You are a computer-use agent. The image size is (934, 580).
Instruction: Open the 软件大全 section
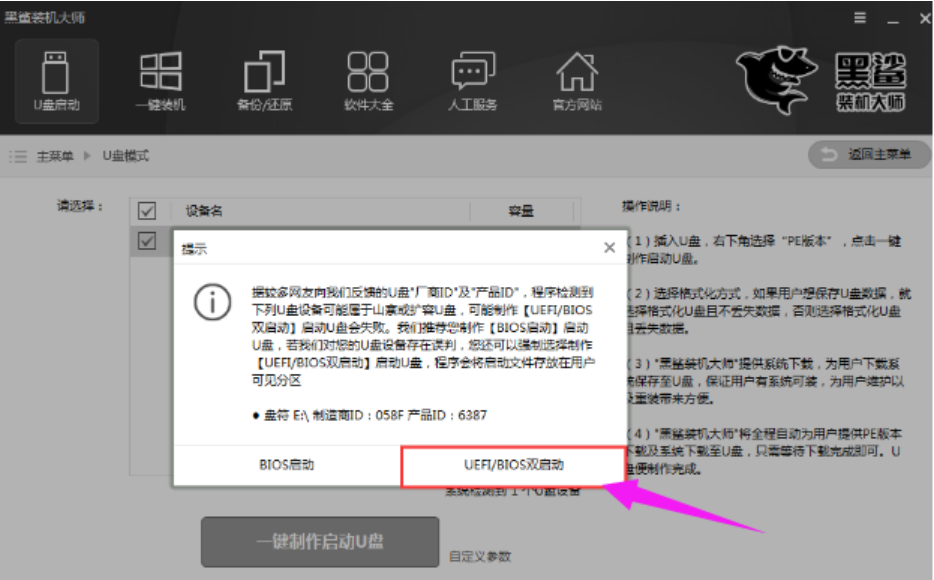(368, 81)
